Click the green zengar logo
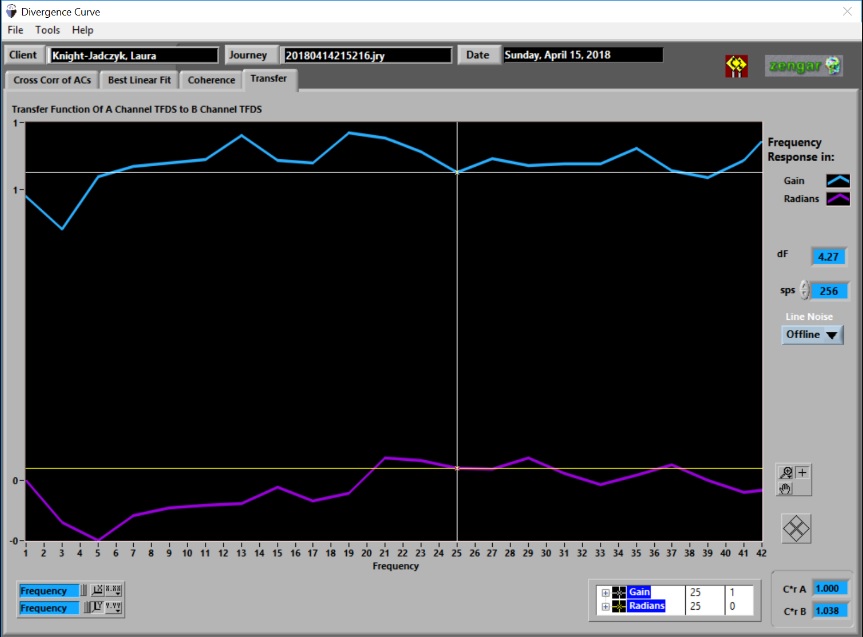863x637 pixels. (x=804, y=66)
